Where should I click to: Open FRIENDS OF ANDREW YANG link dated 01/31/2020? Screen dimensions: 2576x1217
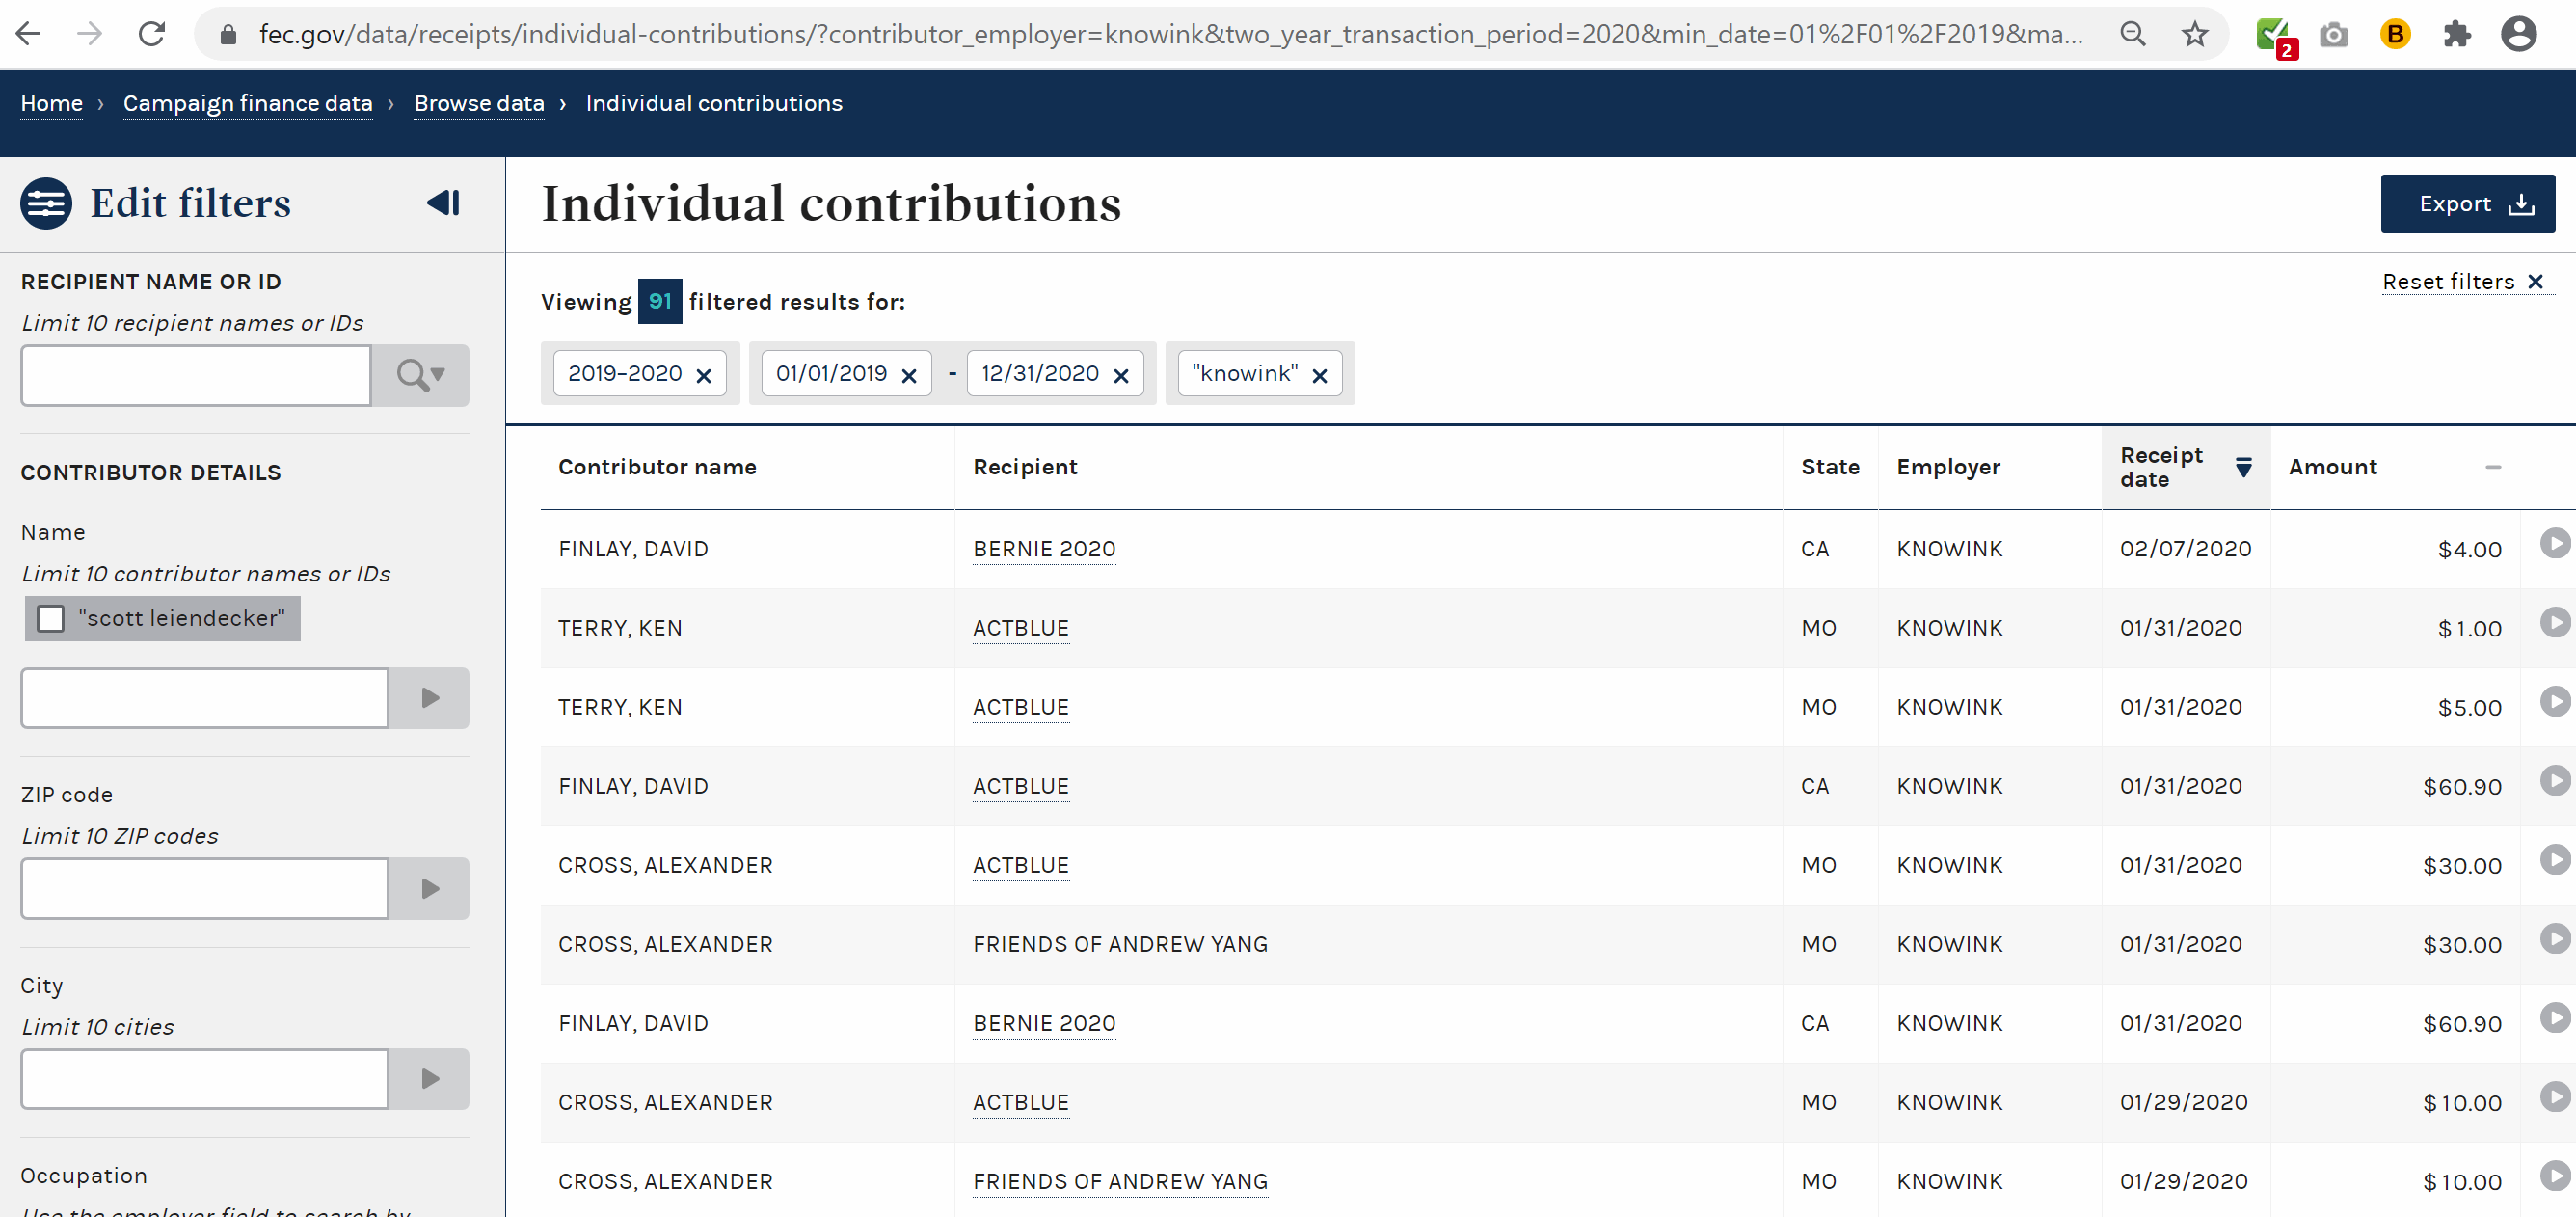[x=1120, y=944]
